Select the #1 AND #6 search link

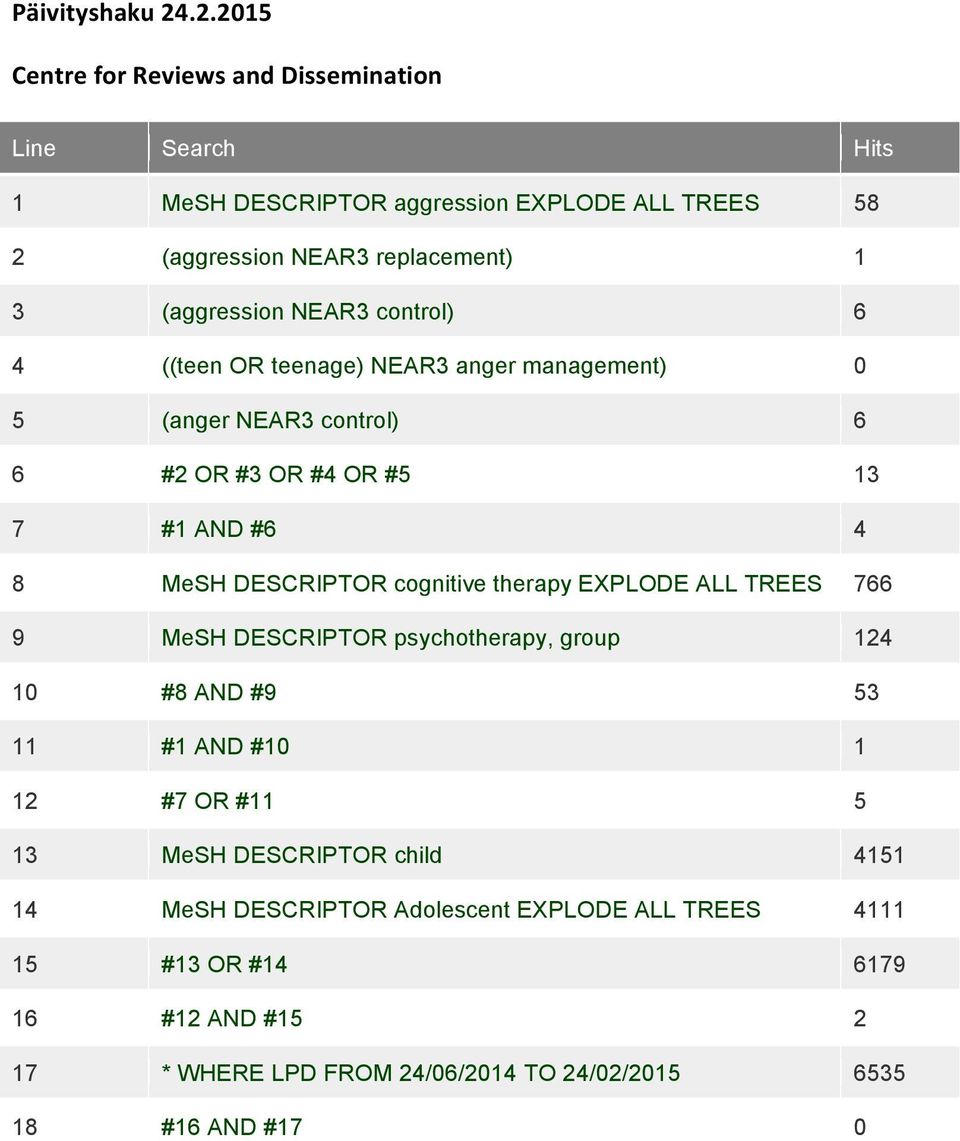coord(219,529)
